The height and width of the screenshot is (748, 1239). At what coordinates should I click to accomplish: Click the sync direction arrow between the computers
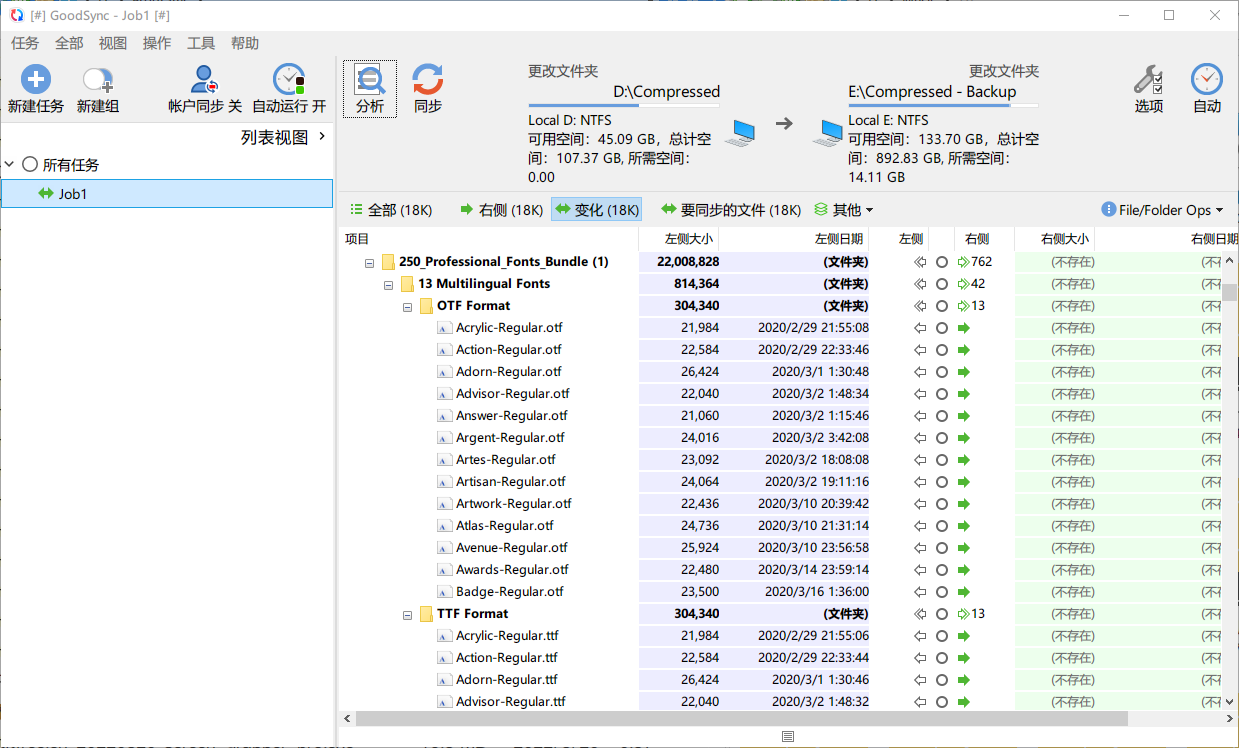click(x=785, y=124)
